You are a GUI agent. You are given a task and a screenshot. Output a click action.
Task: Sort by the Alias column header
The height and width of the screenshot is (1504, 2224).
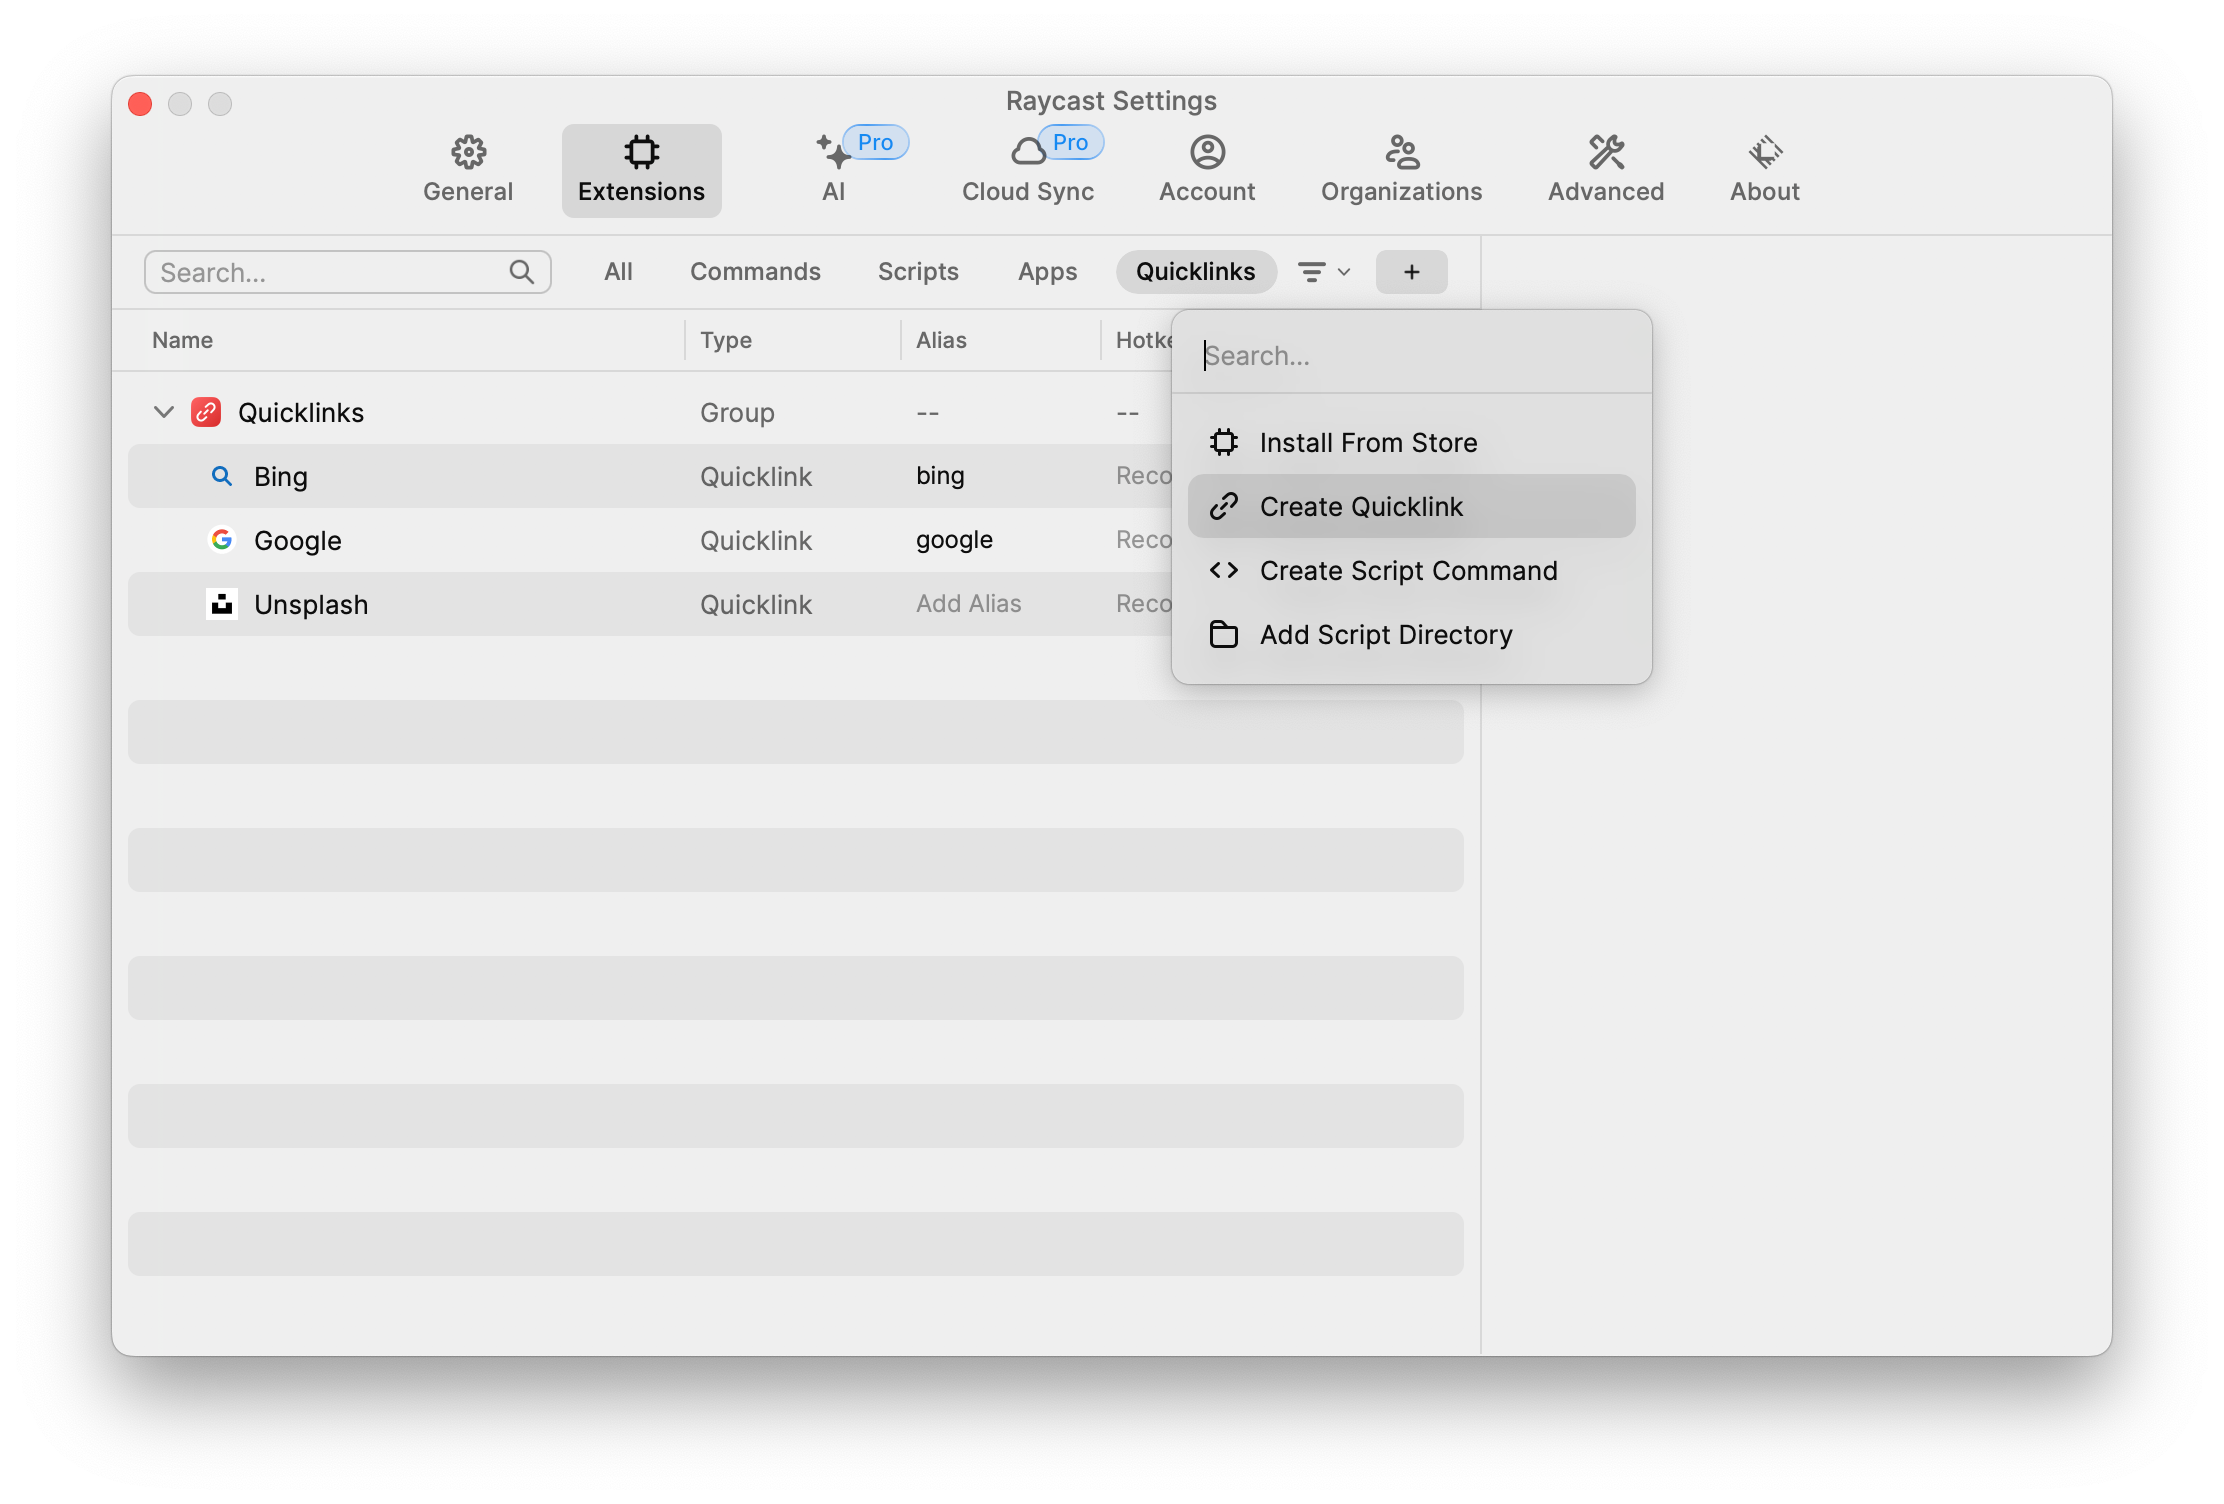[x=941, y=340]
